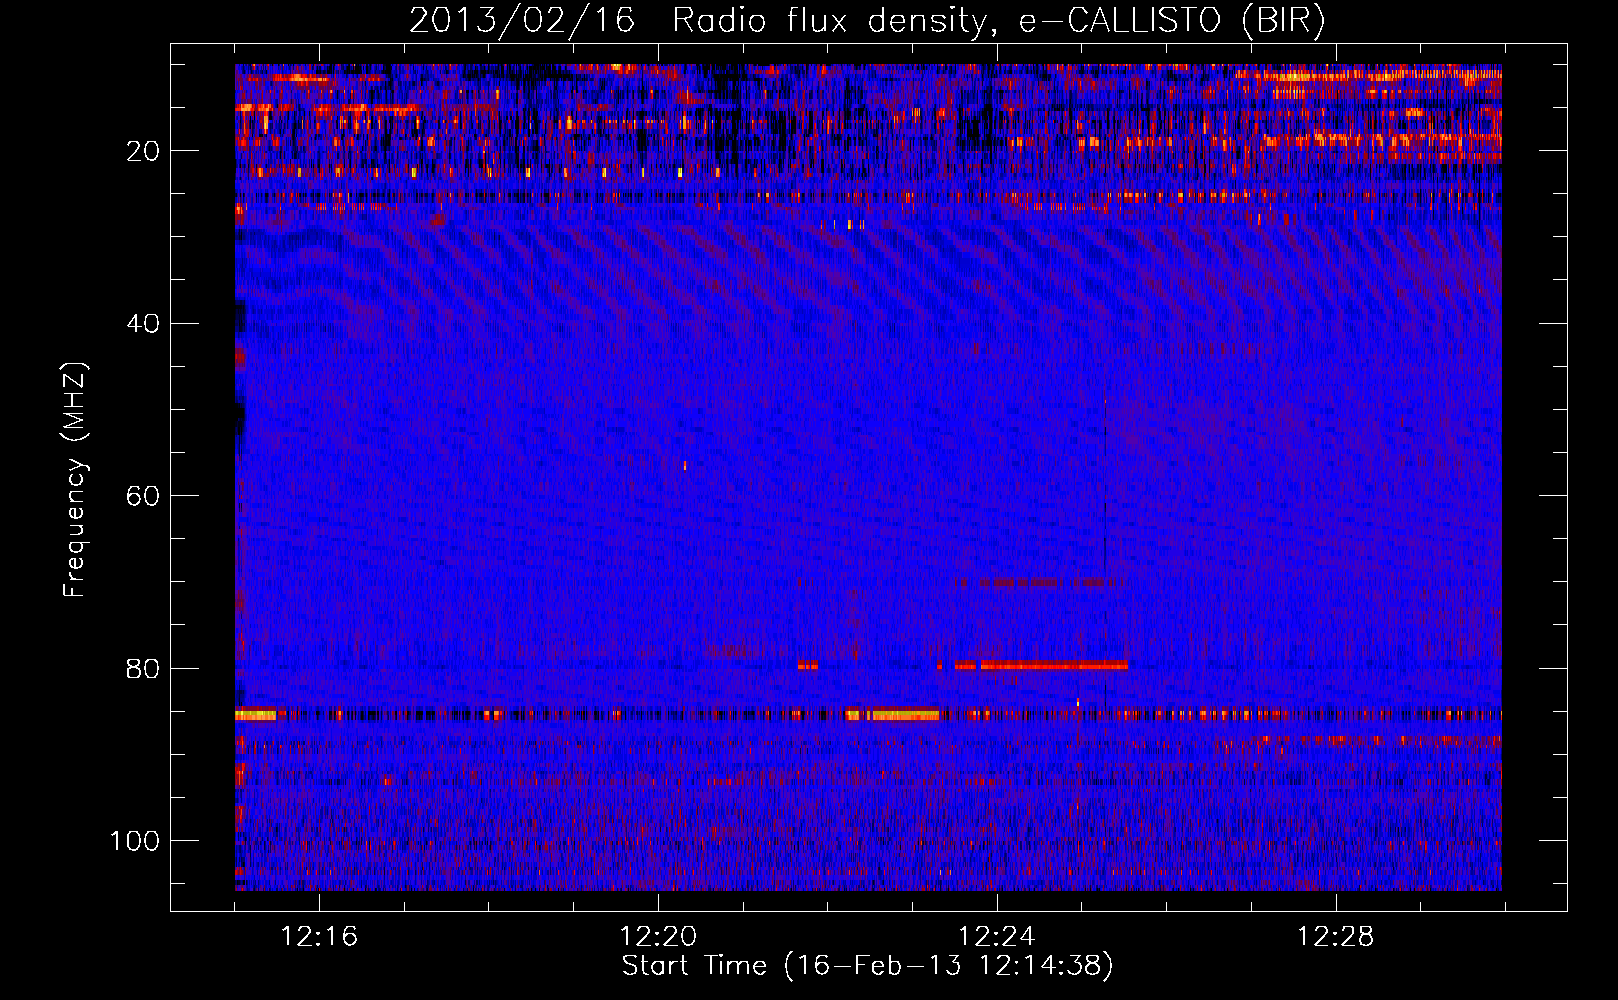The width and height of the screenshot is (1618, 1000).
Task: Click the 100 frequency tick label
Action: 135,841
